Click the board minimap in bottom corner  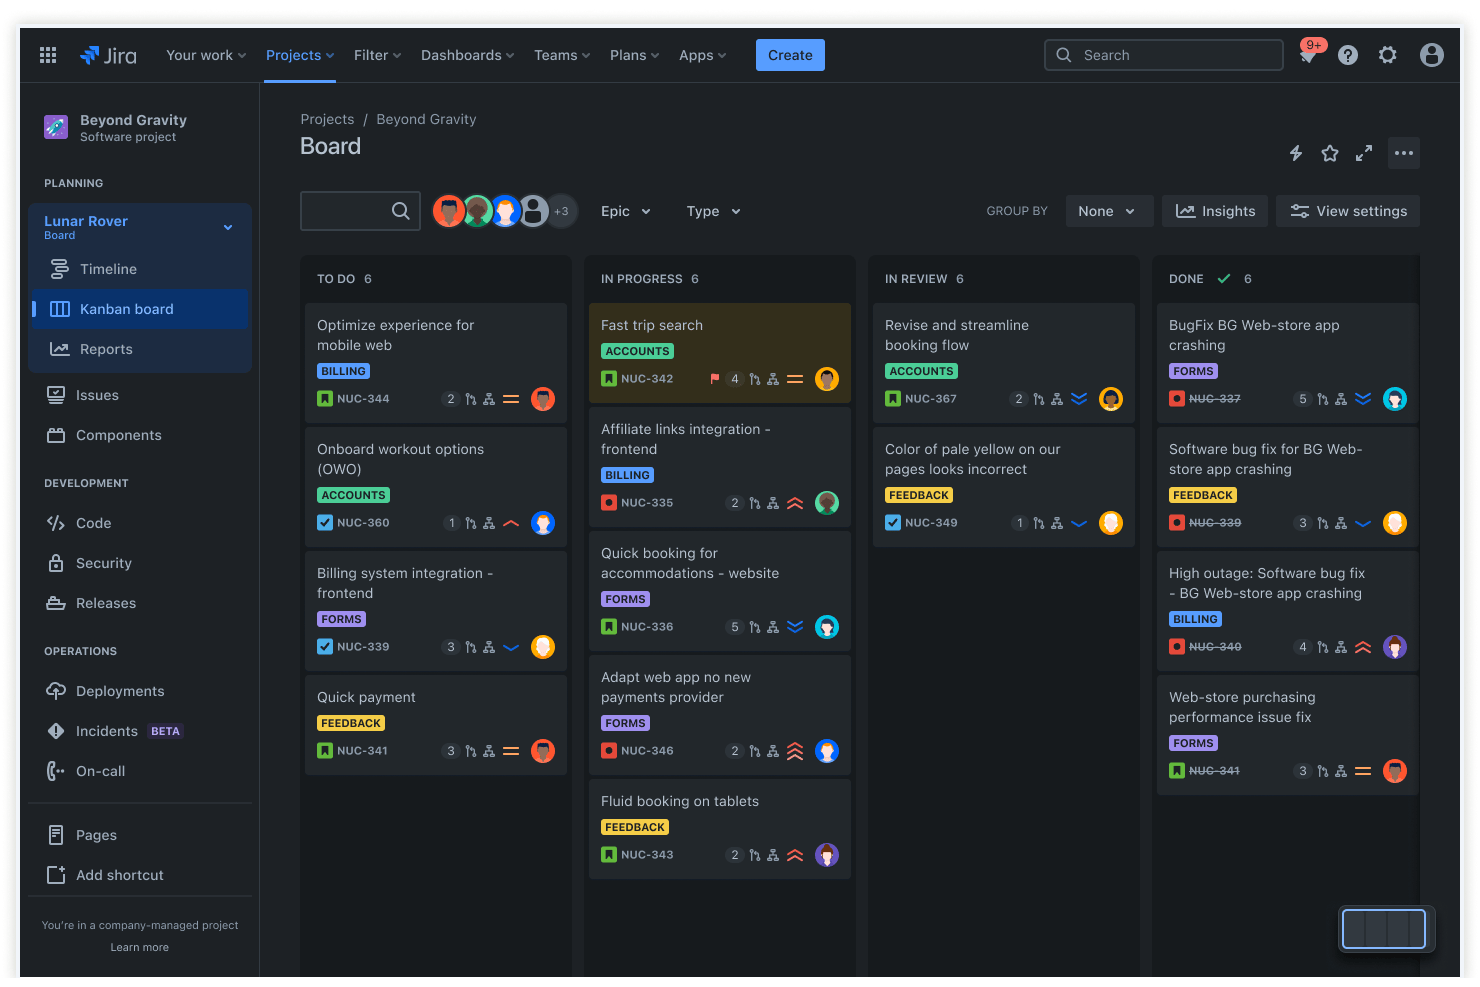[x=1384, y=929]
